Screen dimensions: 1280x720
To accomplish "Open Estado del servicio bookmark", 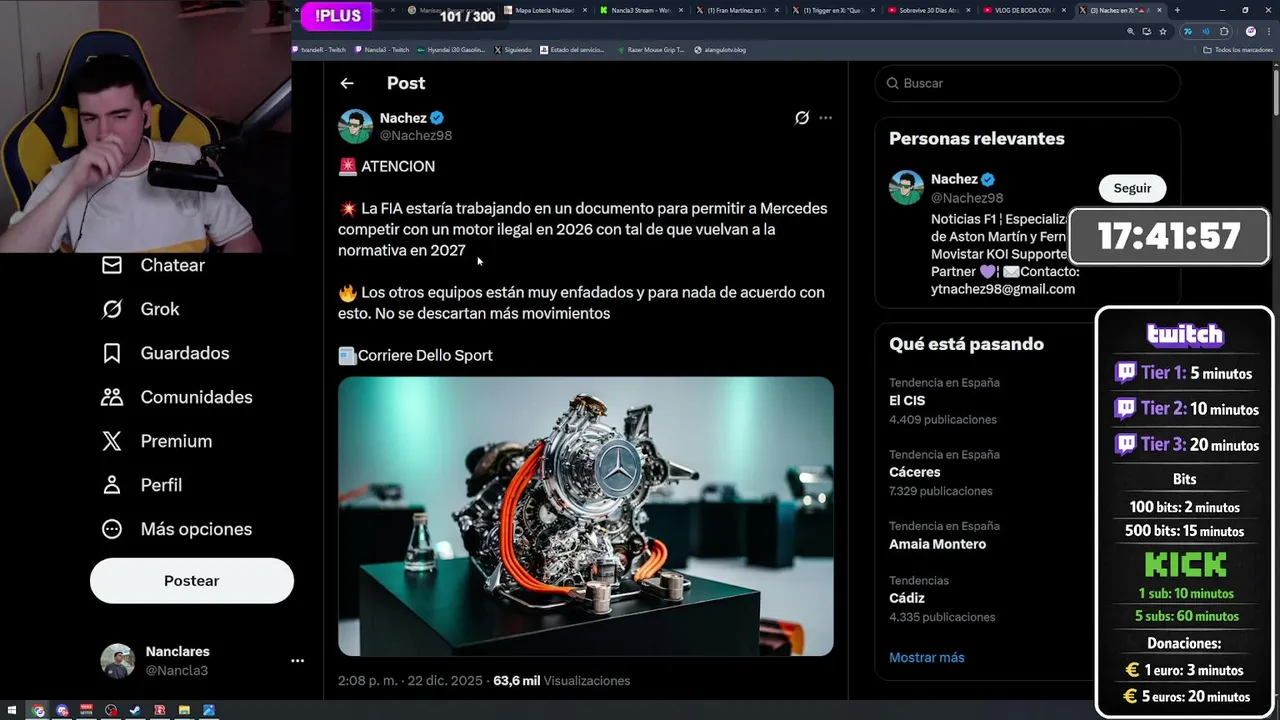I will coord(572,49).
